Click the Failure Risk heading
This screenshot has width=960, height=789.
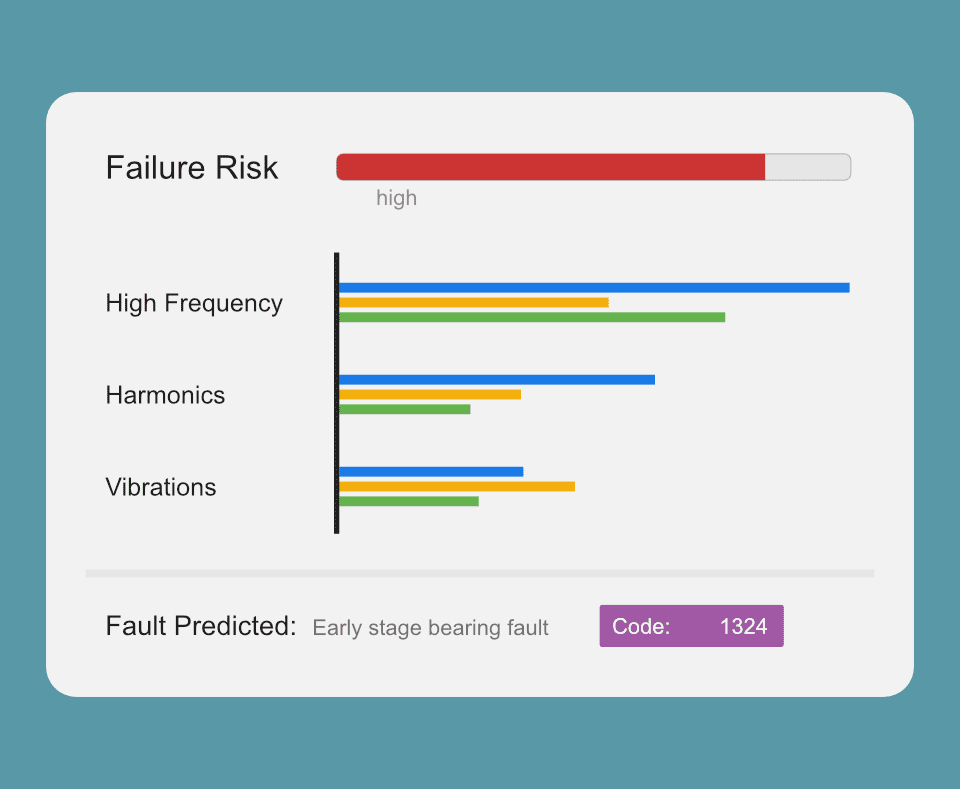[192, 168]
